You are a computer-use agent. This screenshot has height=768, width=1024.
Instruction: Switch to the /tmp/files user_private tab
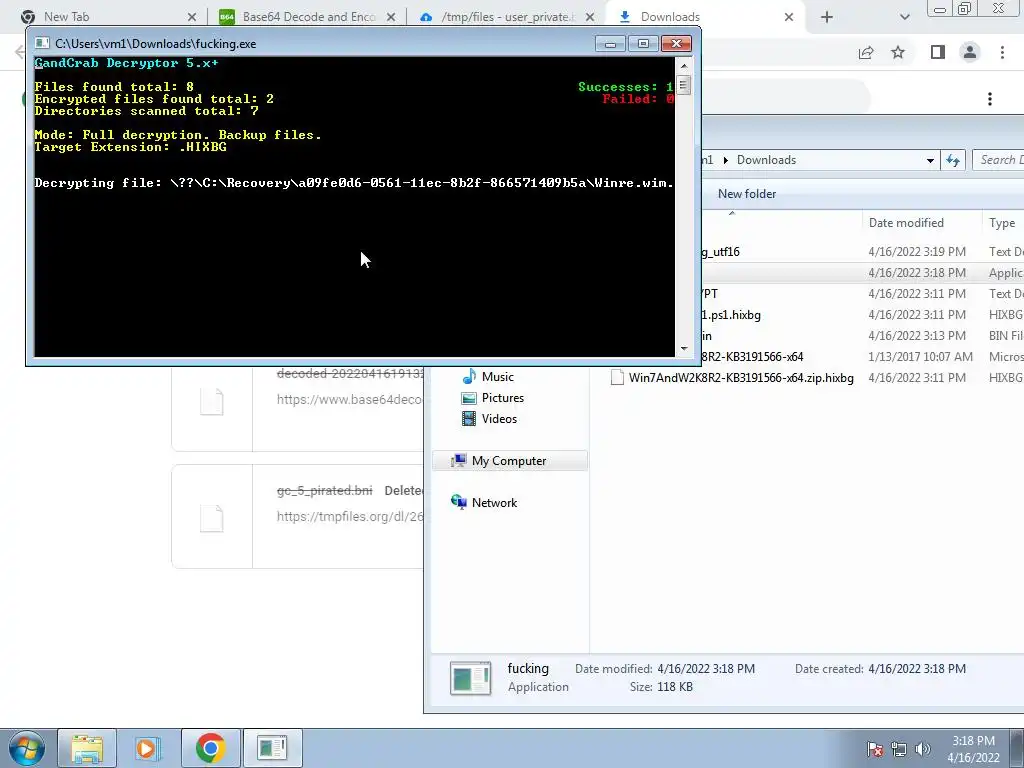[506, 17]
